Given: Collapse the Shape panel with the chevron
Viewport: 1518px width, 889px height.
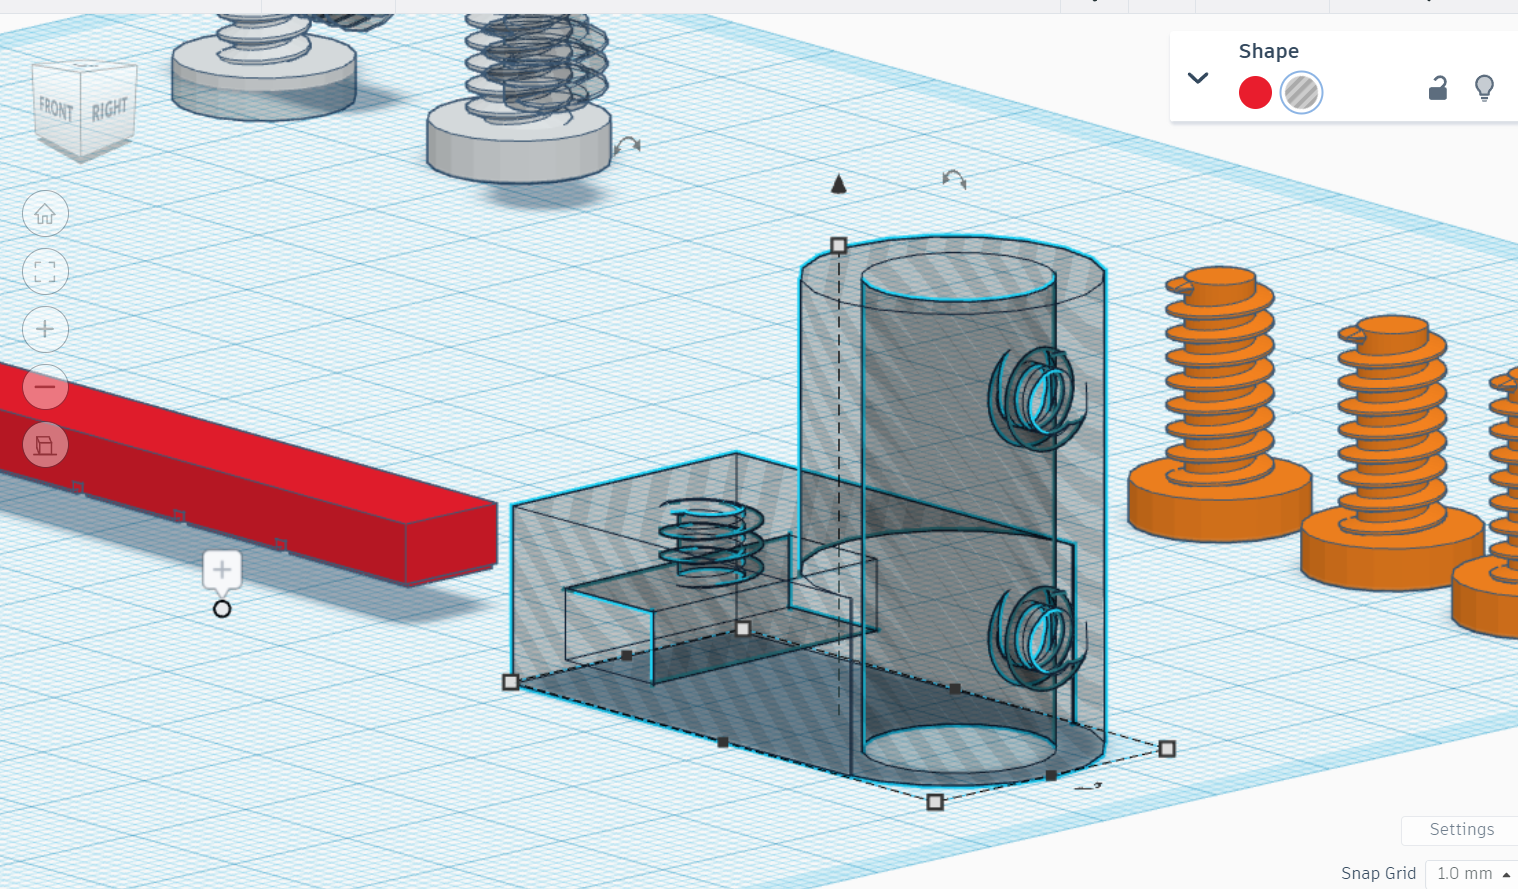Looking at the screenshot, I should [x=1198, y=78].
